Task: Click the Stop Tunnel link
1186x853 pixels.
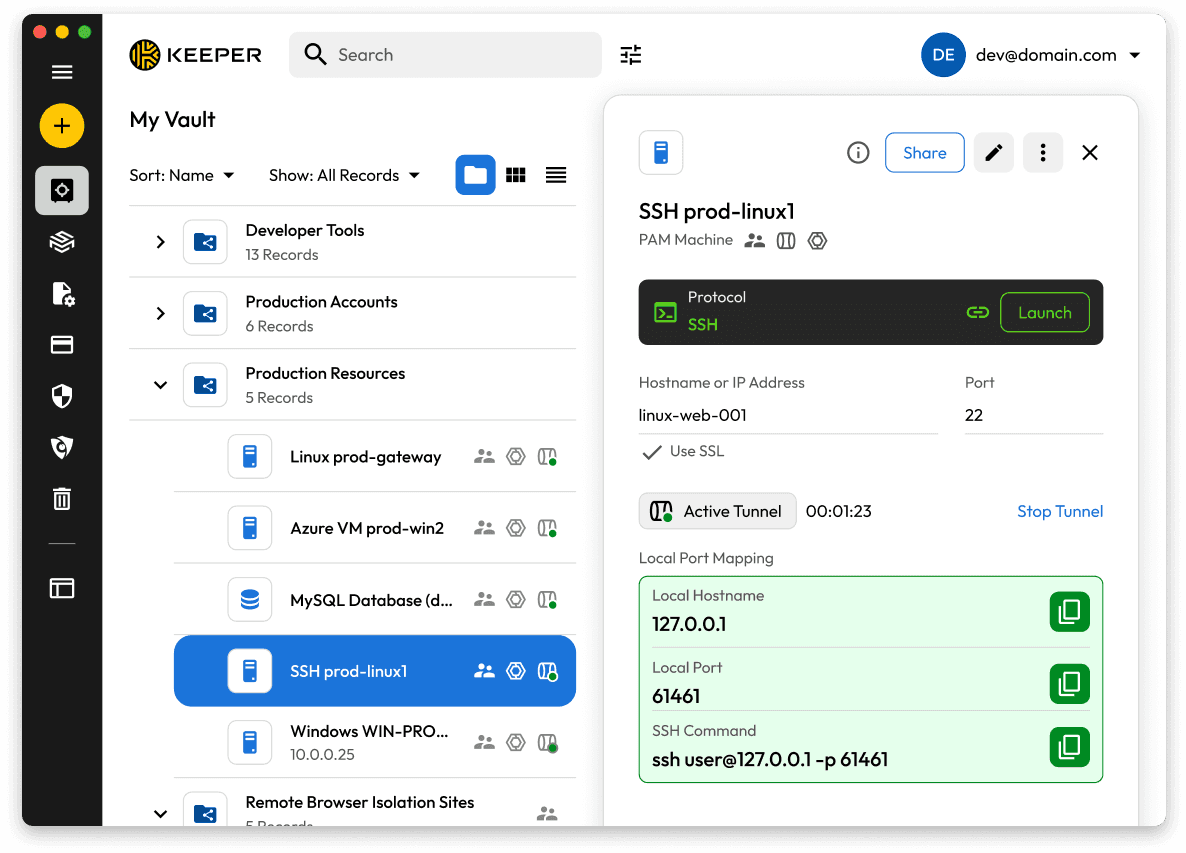Action: (x=1059, y=511)
